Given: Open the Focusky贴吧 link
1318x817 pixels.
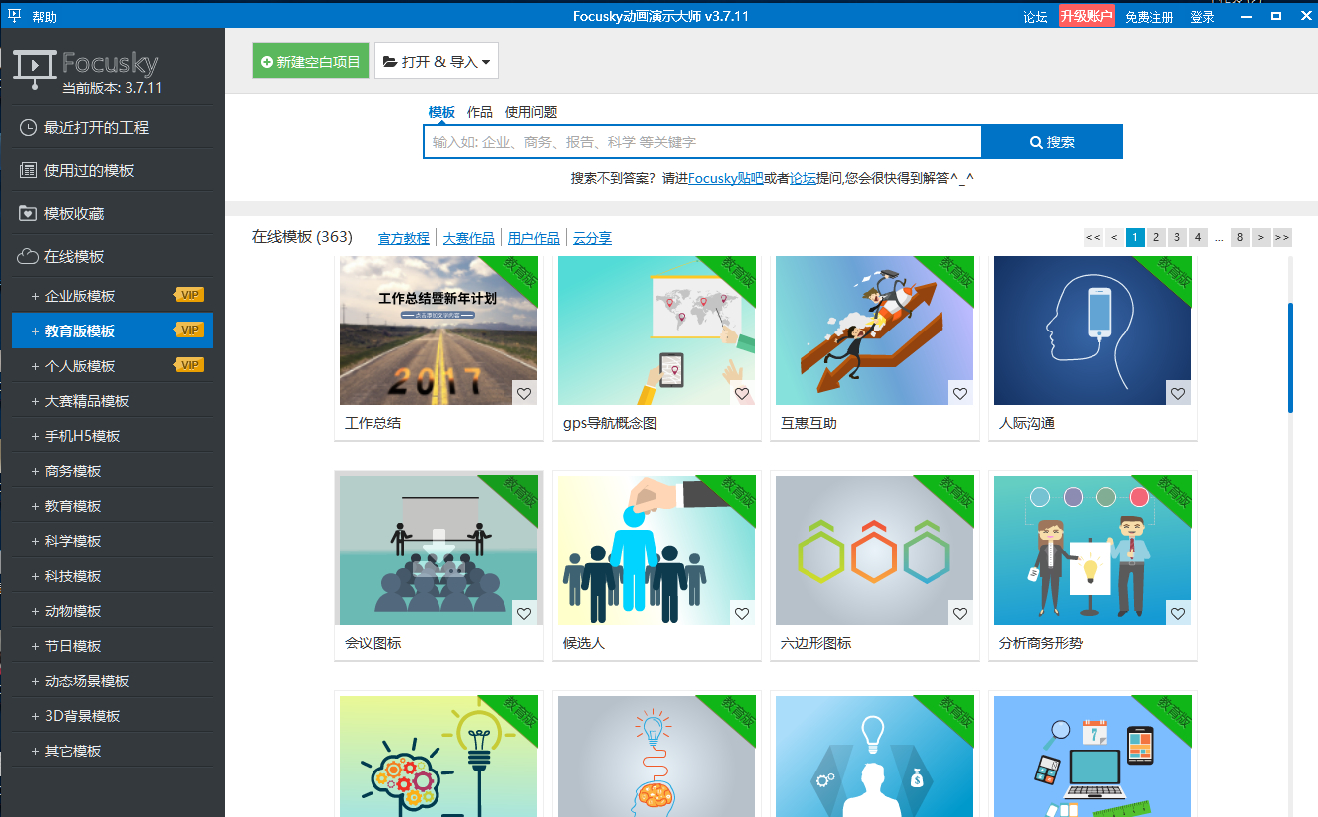Looking at the screenshot, I should (x=726, y=178).
